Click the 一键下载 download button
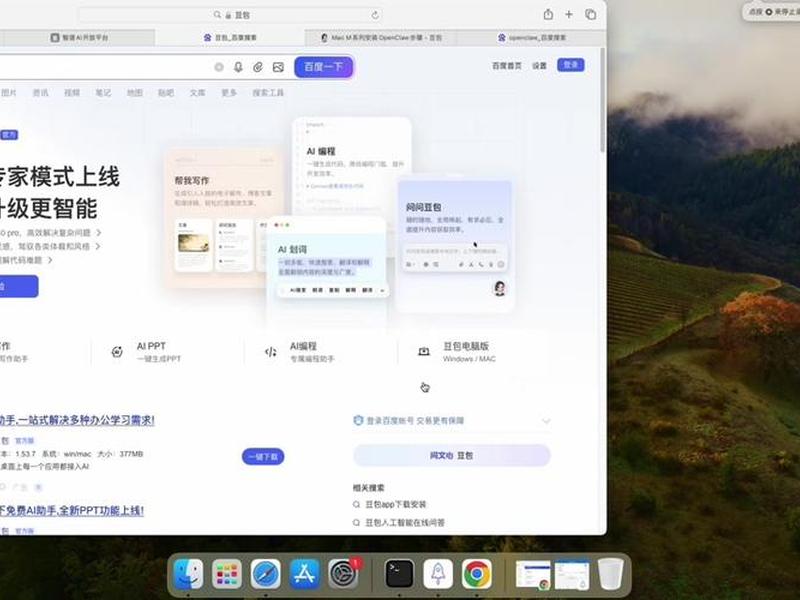Screen dimensions: 800x600 click(263, 457)
